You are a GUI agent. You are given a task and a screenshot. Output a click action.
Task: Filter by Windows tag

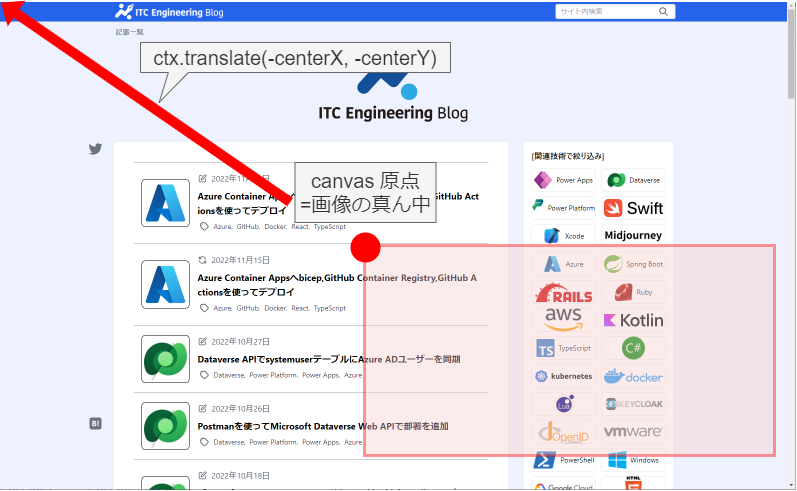[x=633, y=460]
